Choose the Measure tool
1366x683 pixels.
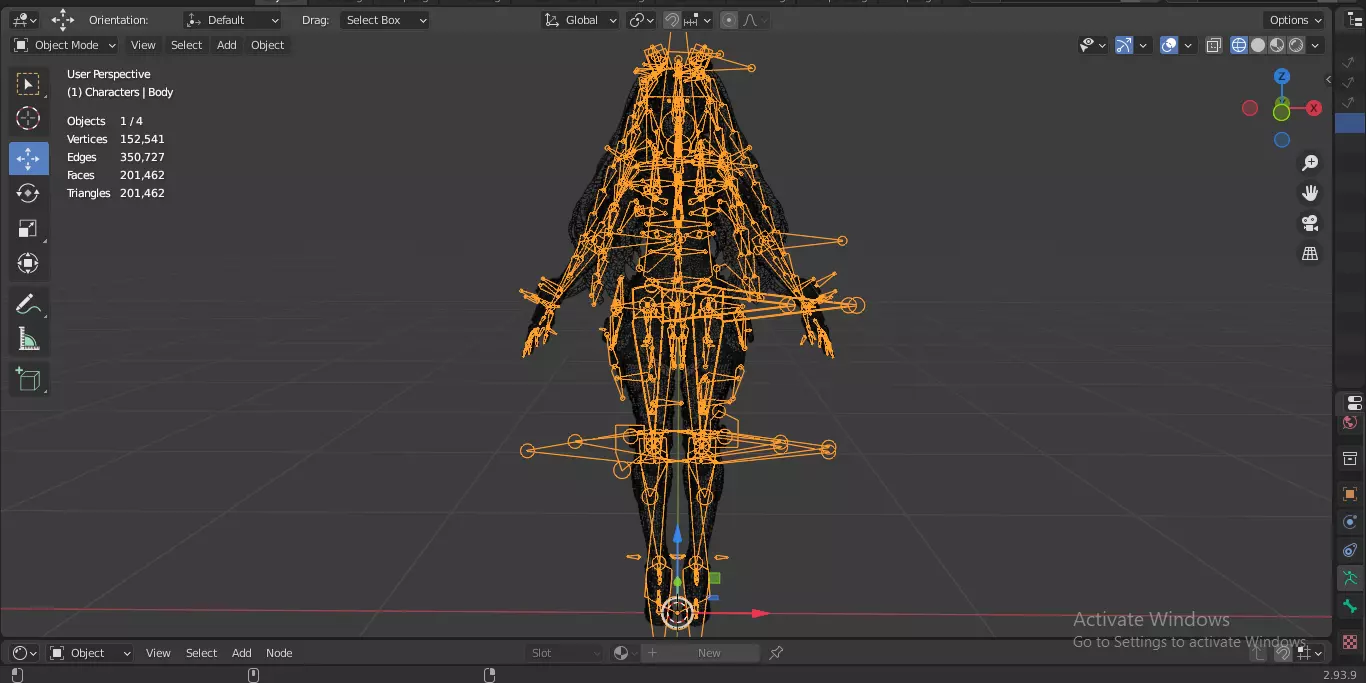tap(28, 340)
